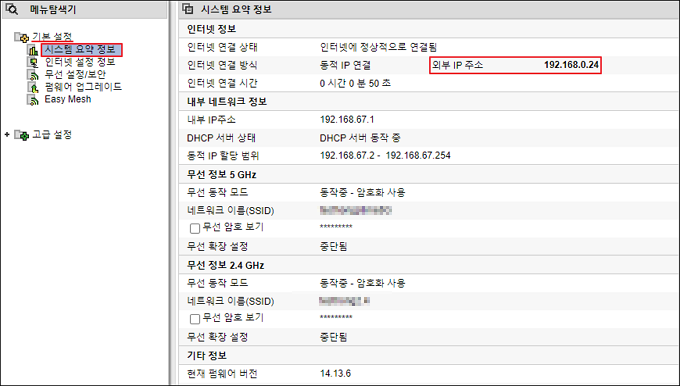This screenshot has width=680, height=386.
Task: Click the 무선 설정/보안 wireless icon
Action: (33, 75)
